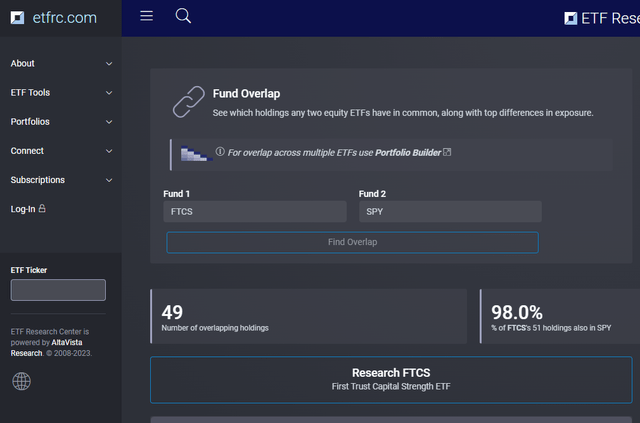The height and width of the screenshot is (423, 640).
Task: Click the ETF Ticker search box
Action: (58, 290)
